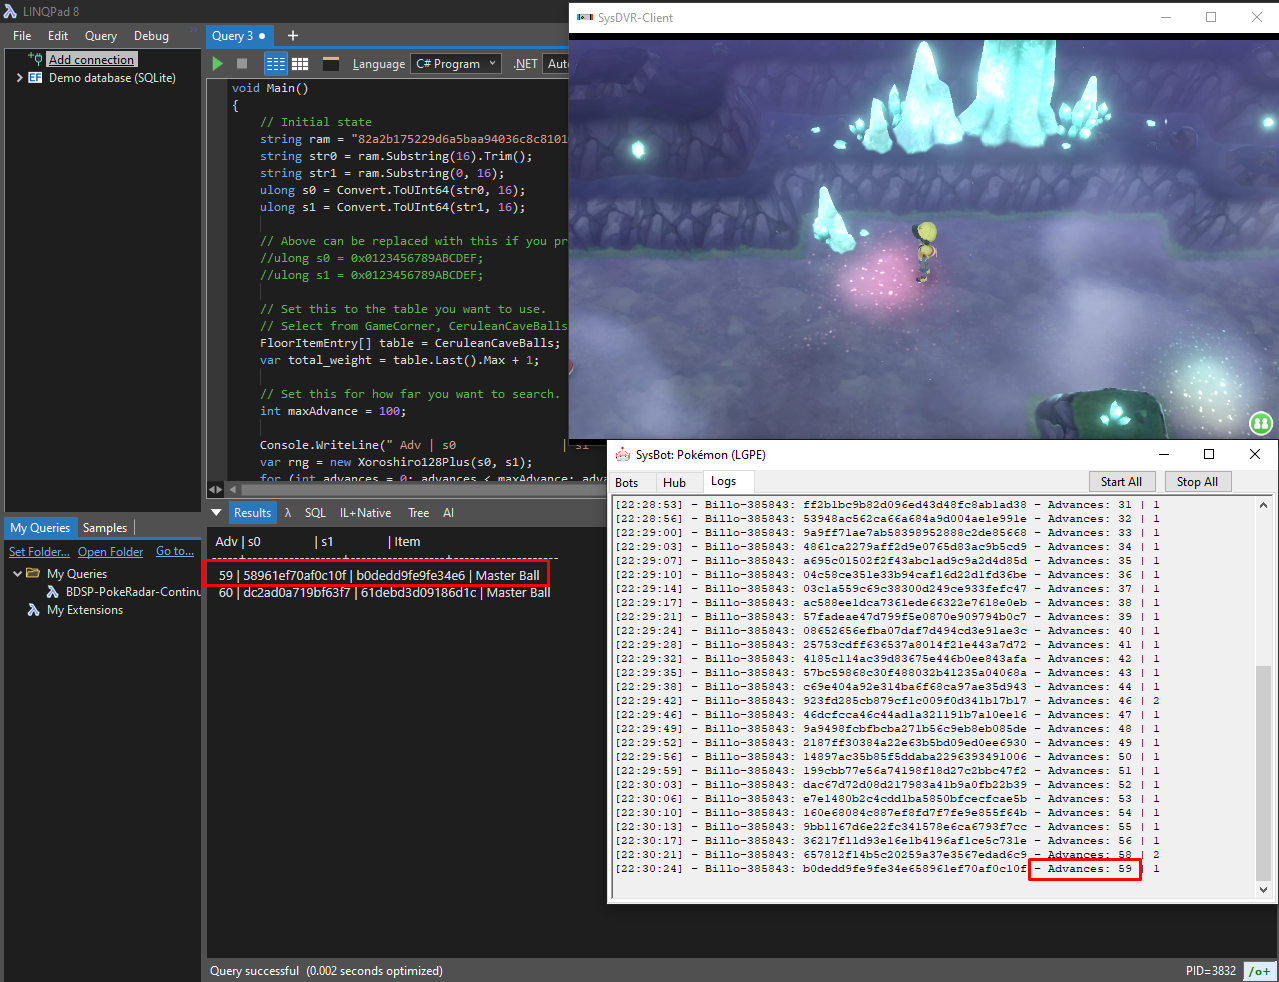1279x982 pixels.
Task: Open the lambda tab in results panel
Action: coord(288,512)
